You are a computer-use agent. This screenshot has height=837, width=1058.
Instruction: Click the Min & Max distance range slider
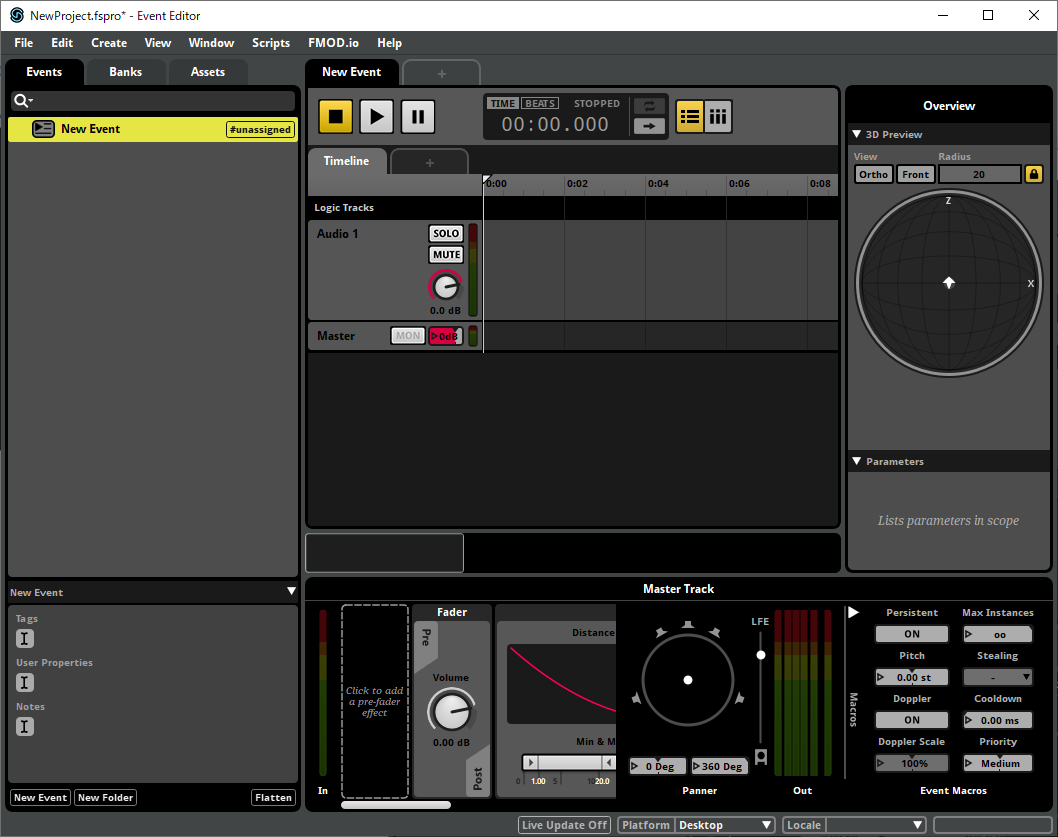[569, 762]
